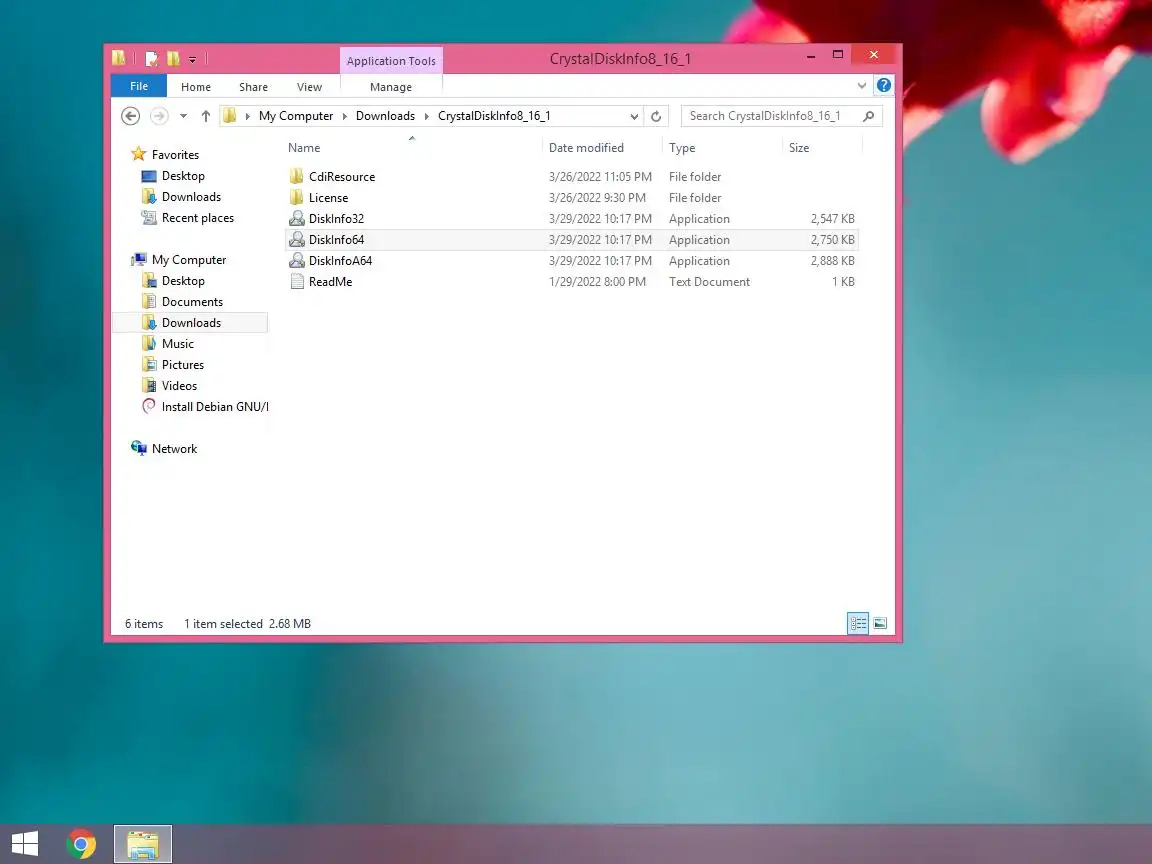Viewport: 1152px width, 864px height.
Task: Open Downloads under Favorites
Action: coord(191,197)
